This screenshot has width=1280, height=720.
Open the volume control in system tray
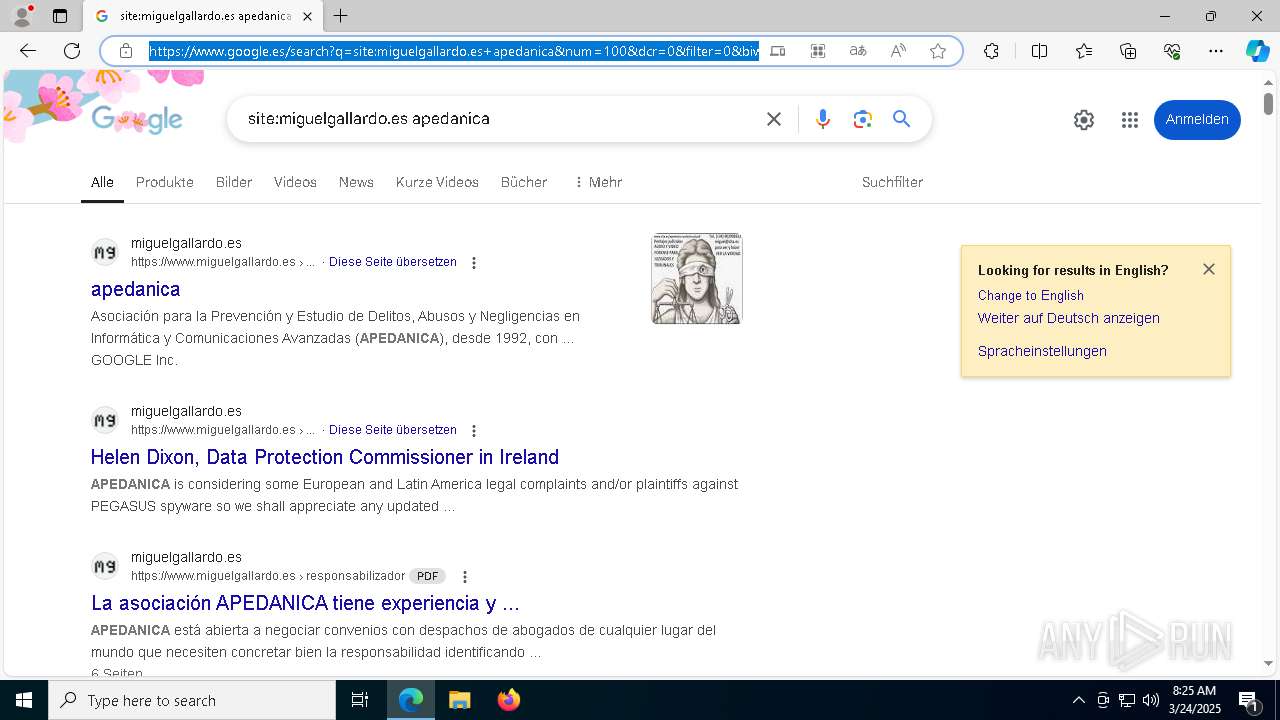pos(1151,700)
